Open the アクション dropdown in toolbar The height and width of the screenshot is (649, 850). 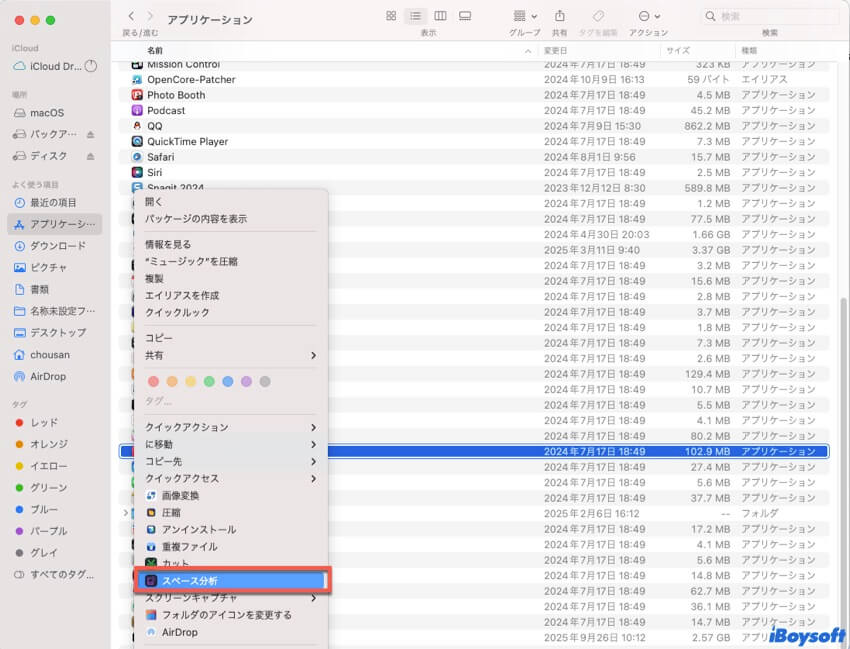(x=649, y=17)
